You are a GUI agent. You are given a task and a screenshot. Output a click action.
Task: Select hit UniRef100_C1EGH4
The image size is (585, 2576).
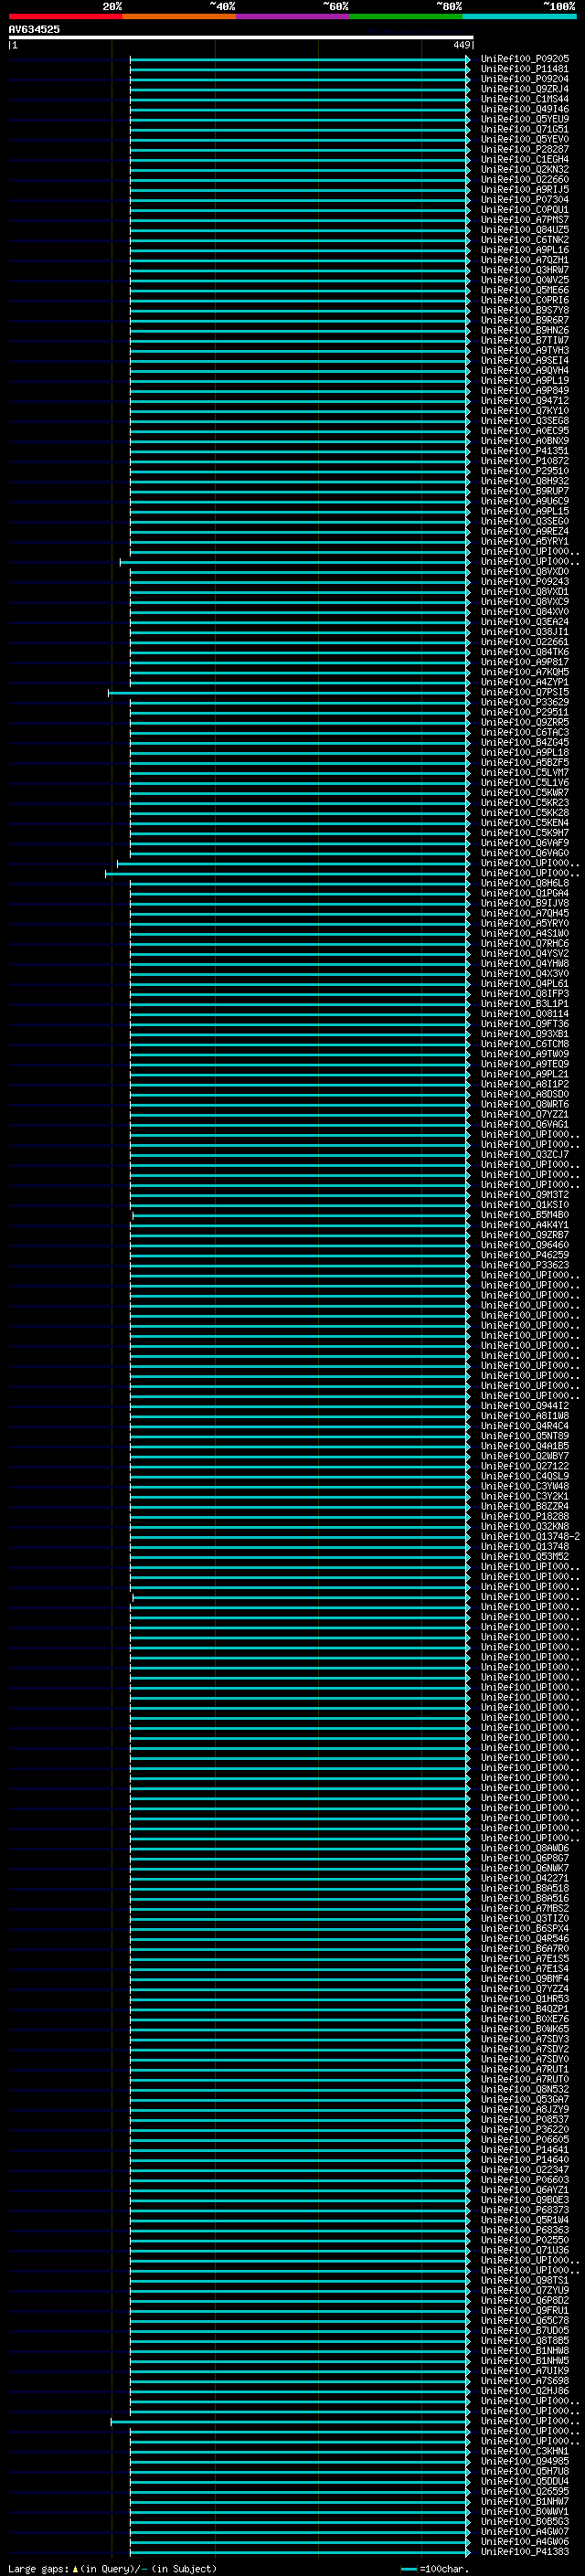pos(524,159)
